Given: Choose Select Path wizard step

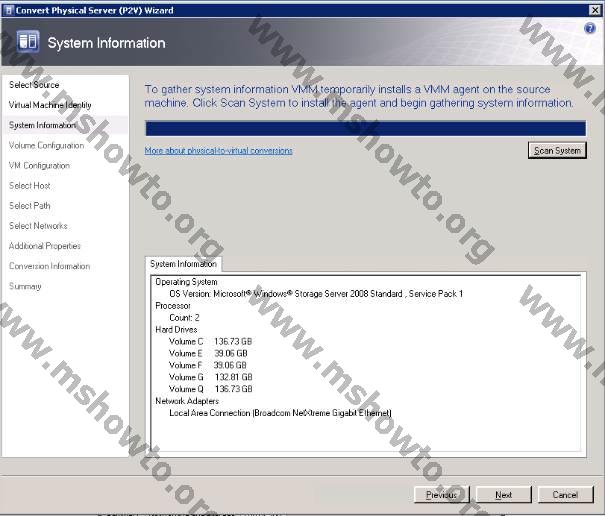Looking at the screenshot, I should (x=30, y=206).
